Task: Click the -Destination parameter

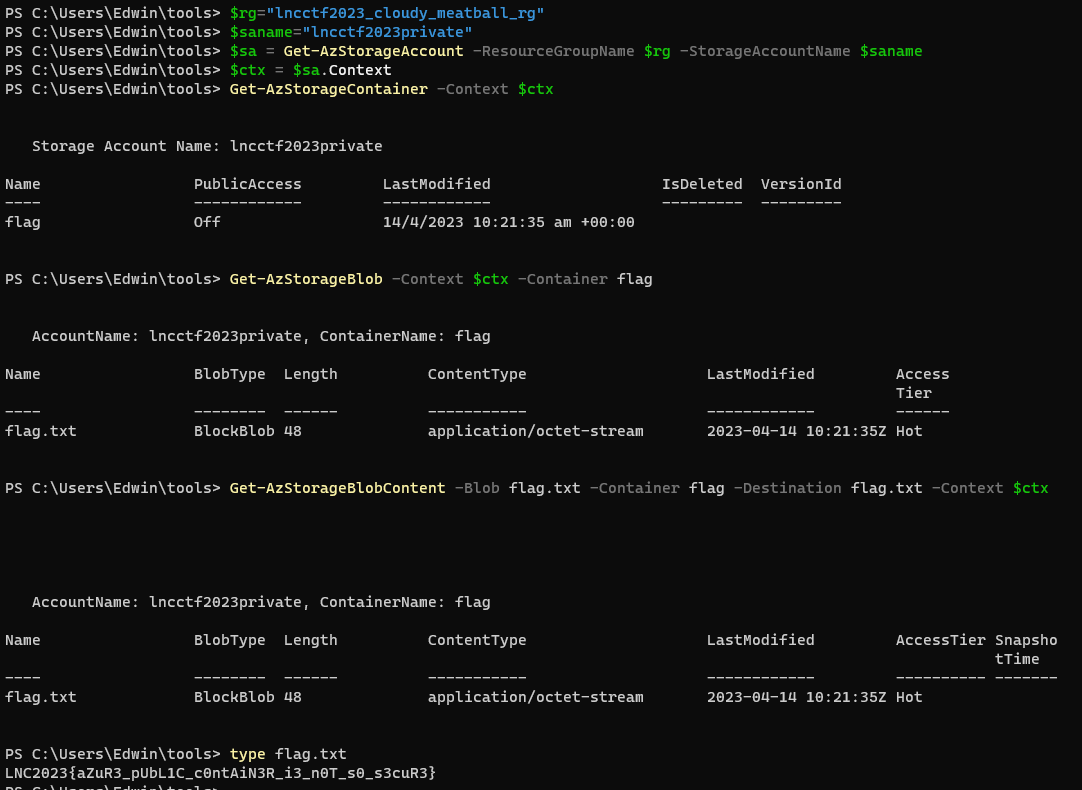Action: click(787, 488)
